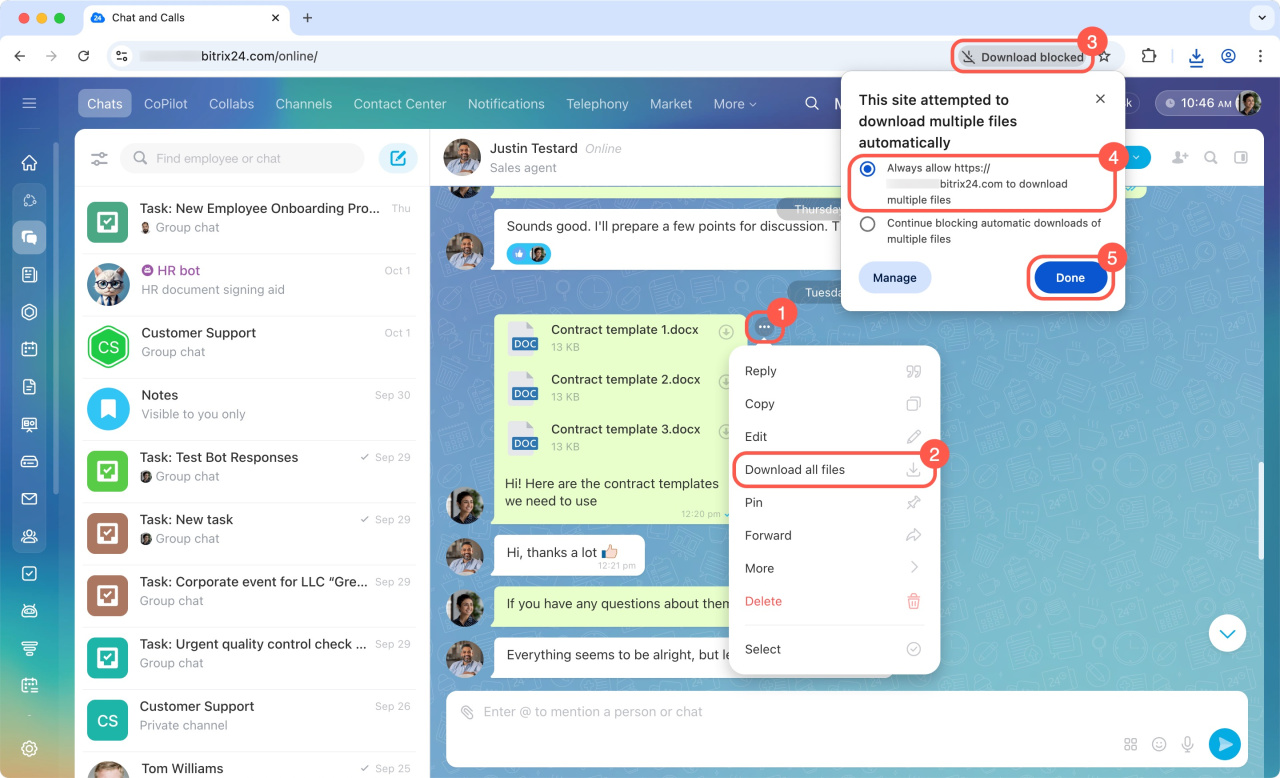This screenshot has height=778, width=1280.
Task: Open the three-dot message actions button
Action: (764, 327)
